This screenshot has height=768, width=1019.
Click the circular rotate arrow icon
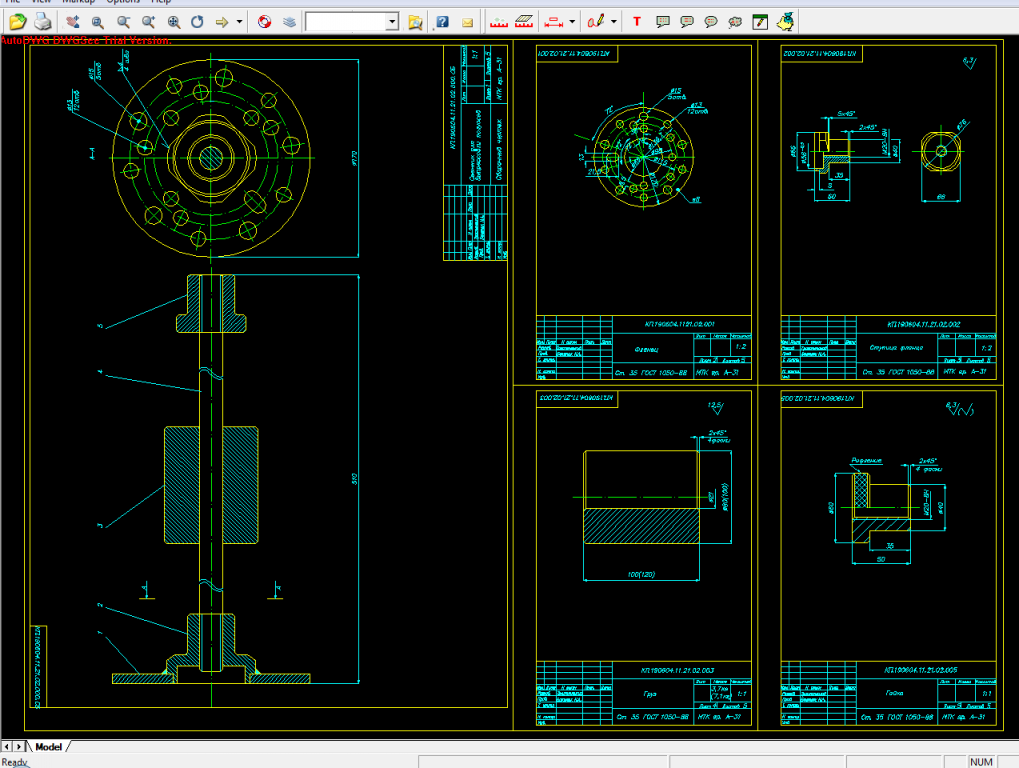[x=198, y=21]
